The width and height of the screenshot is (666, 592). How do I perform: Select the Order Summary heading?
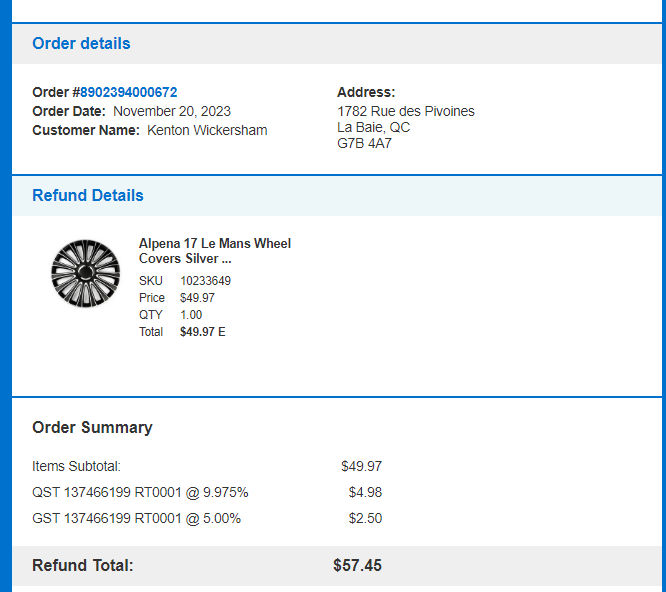coord(92,427)
